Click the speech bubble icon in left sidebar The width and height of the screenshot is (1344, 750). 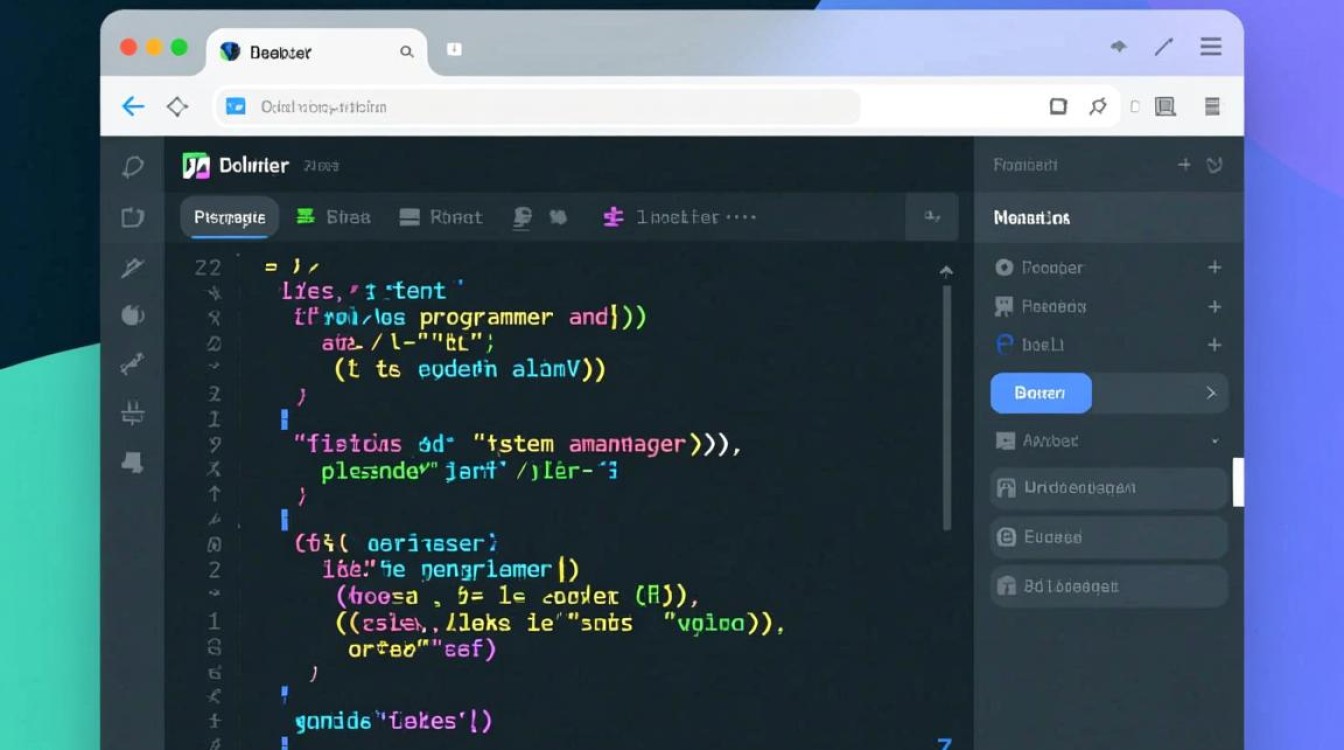coord(132,166)
